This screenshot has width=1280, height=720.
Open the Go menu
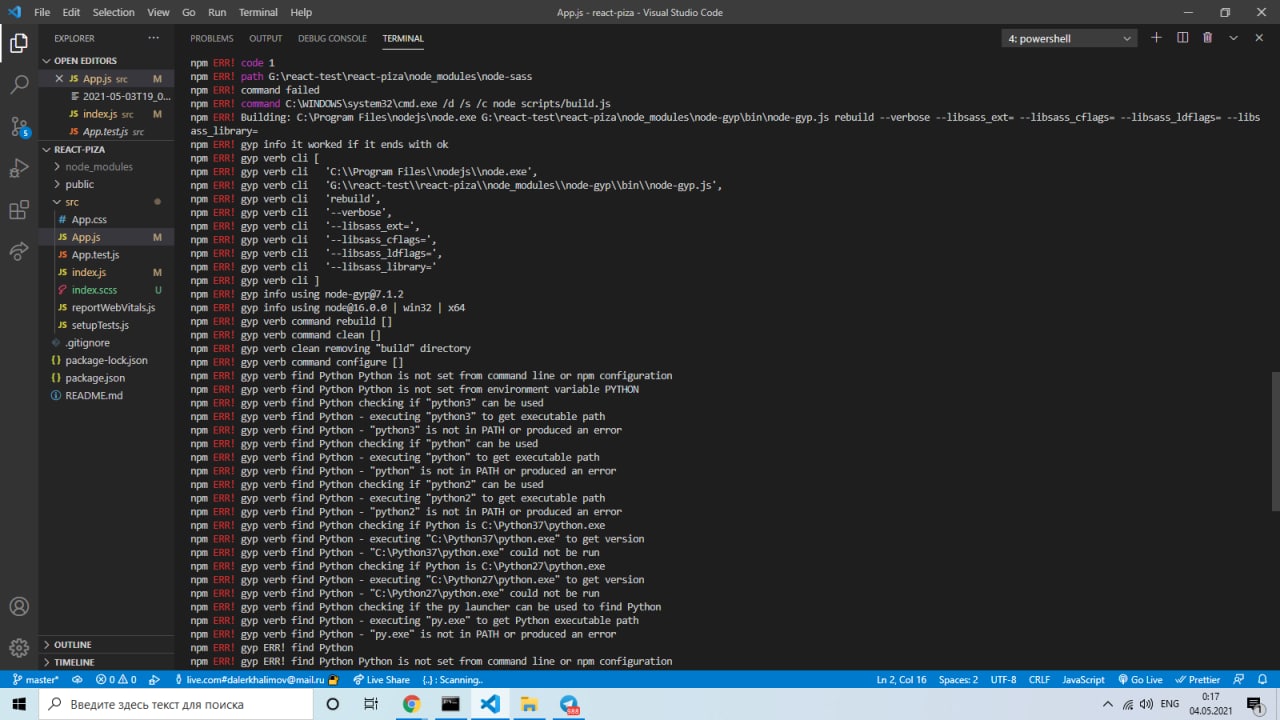coord(189,13)
